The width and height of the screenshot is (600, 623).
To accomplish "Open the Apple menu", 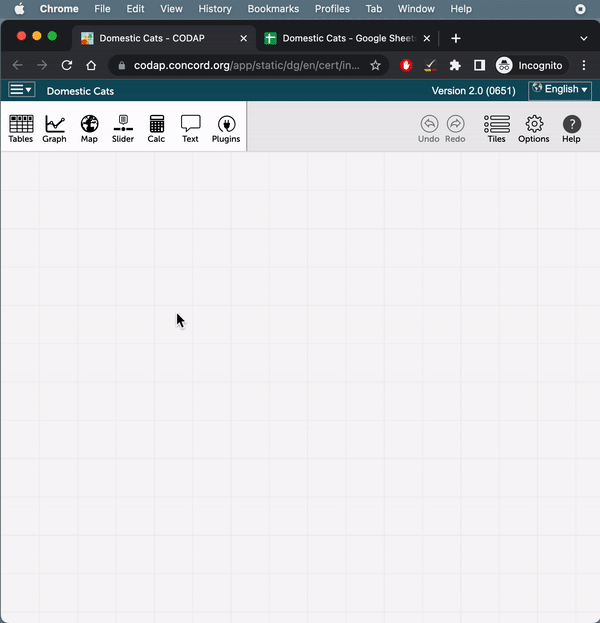I will tap(19, 9).
